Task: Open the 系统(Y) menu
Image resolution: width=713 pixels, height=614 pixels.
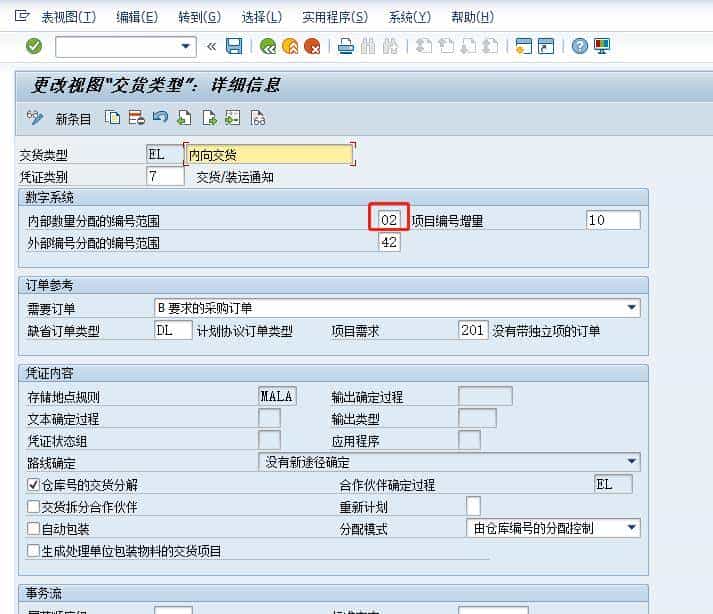Action: 409,17
